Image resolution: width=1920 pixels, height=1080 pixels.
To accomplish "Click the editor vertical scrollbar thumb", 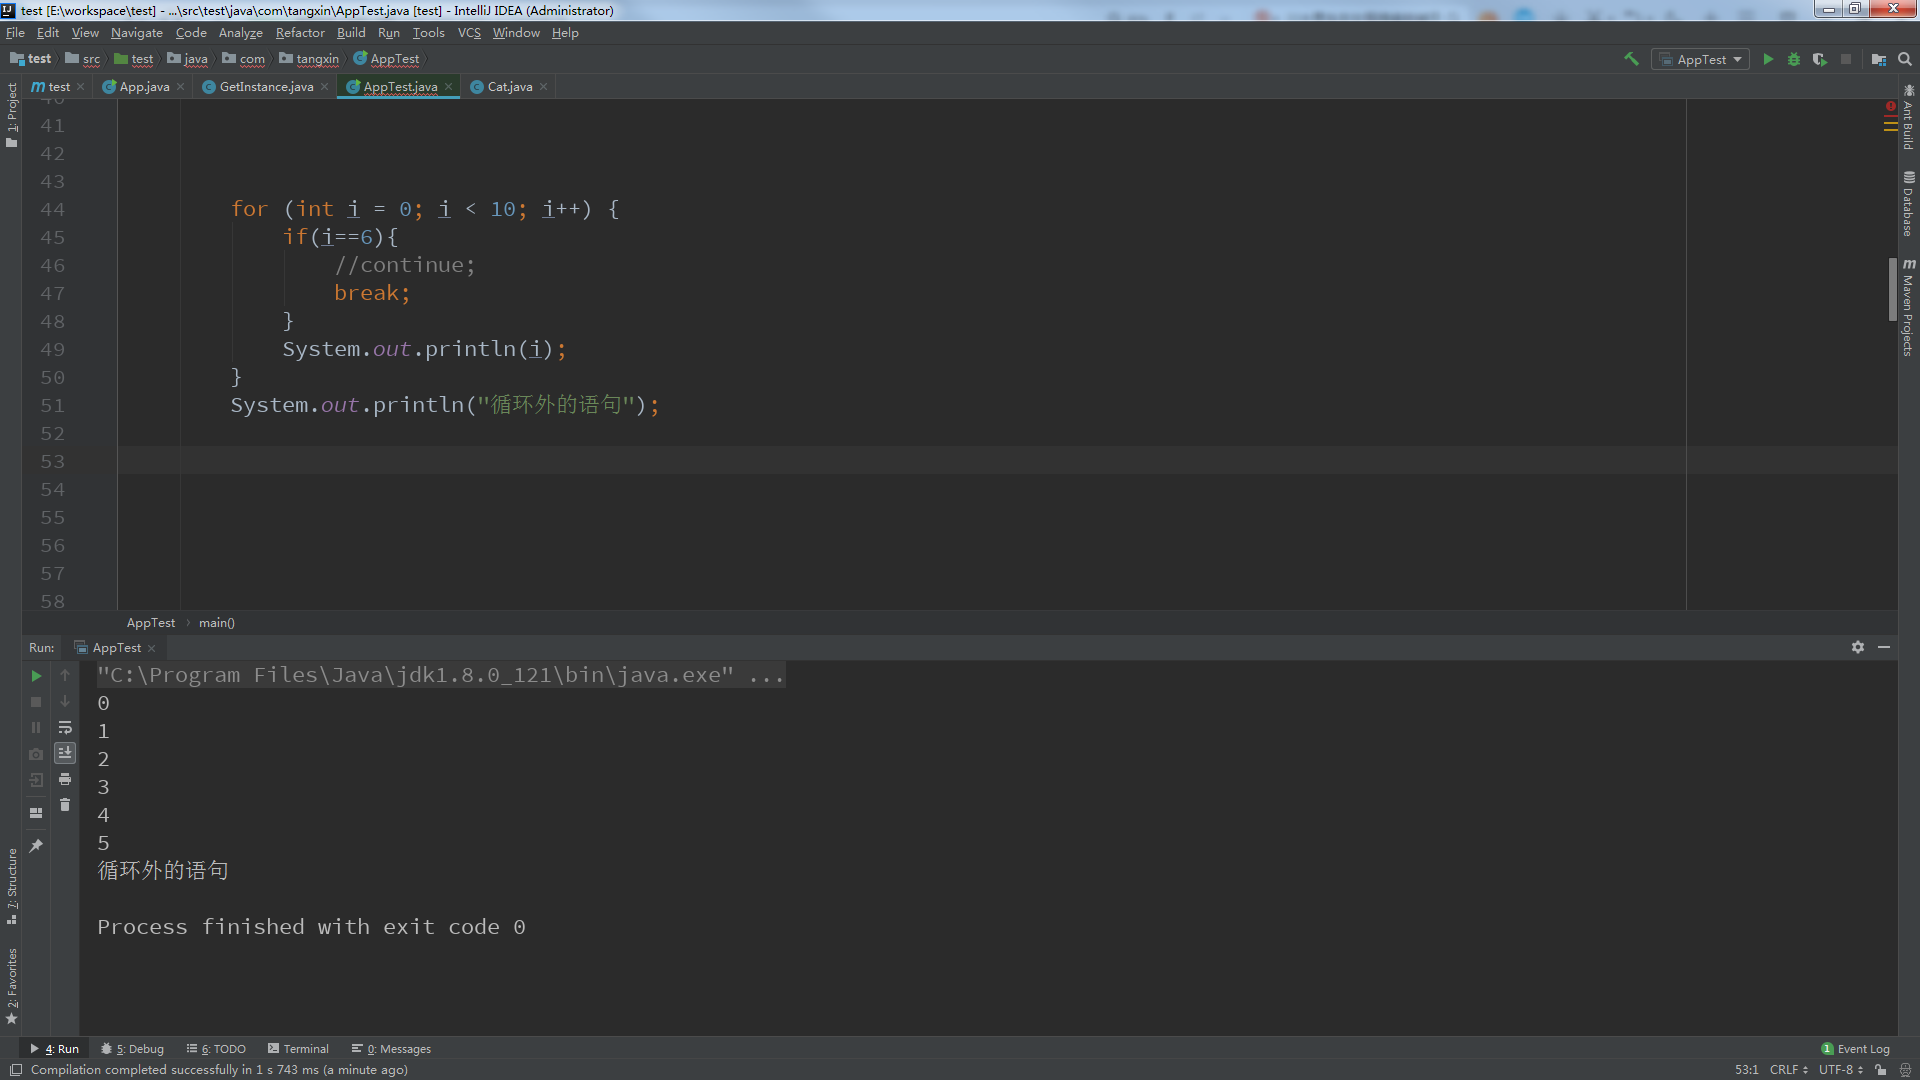I will point(1892,290).
